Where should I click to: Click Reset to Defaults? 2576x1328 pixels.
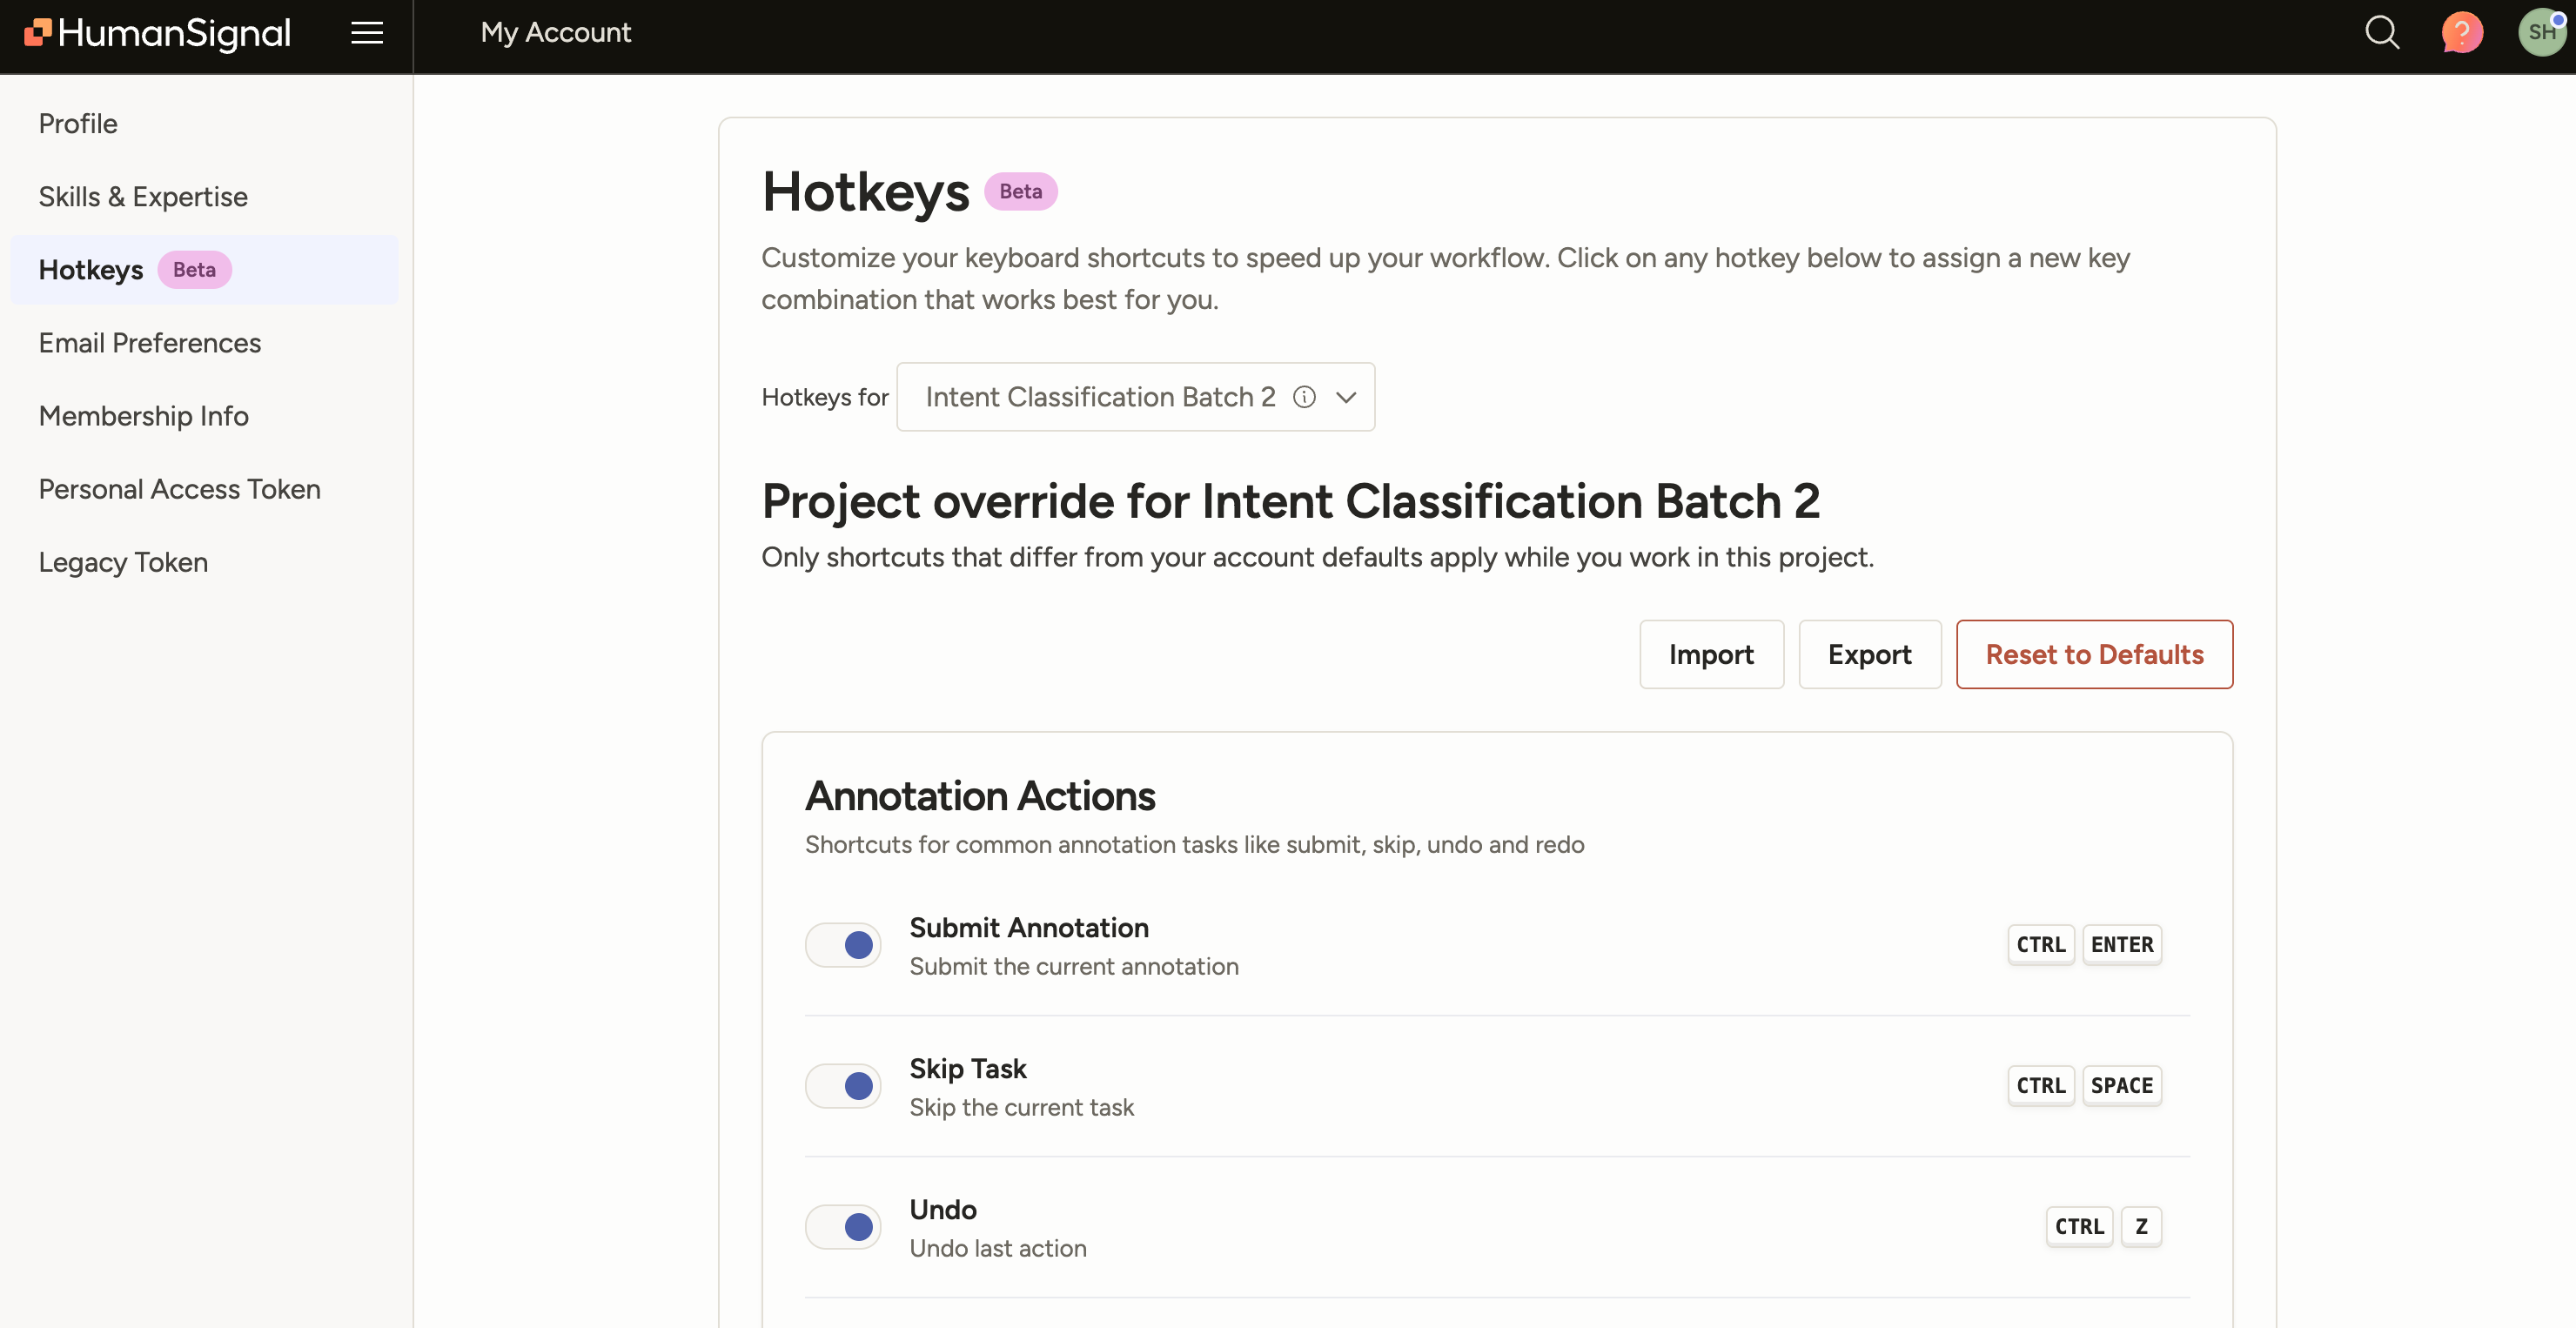point(2094,654)
